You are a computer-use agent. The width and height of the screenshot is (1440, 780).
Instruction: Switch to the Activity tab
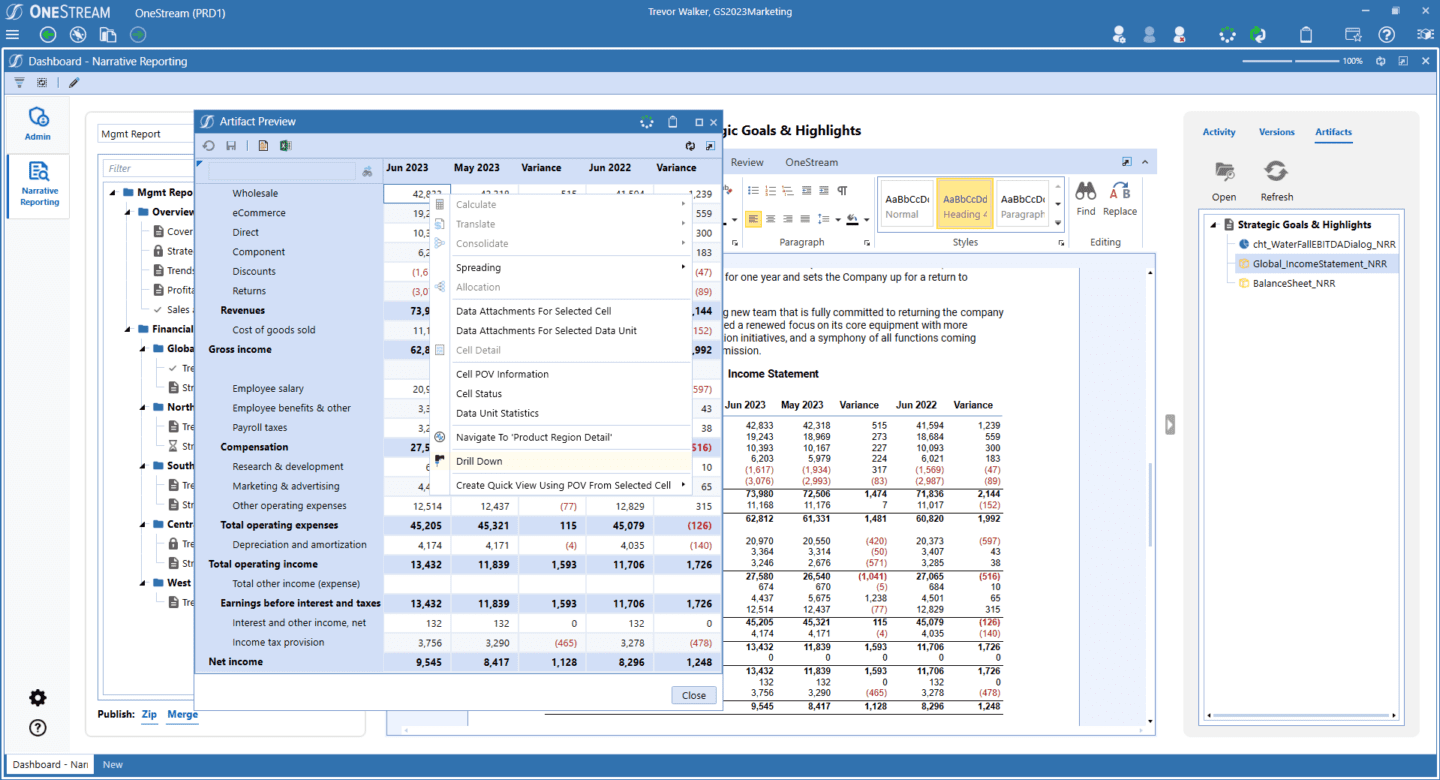coord(1219,132)
